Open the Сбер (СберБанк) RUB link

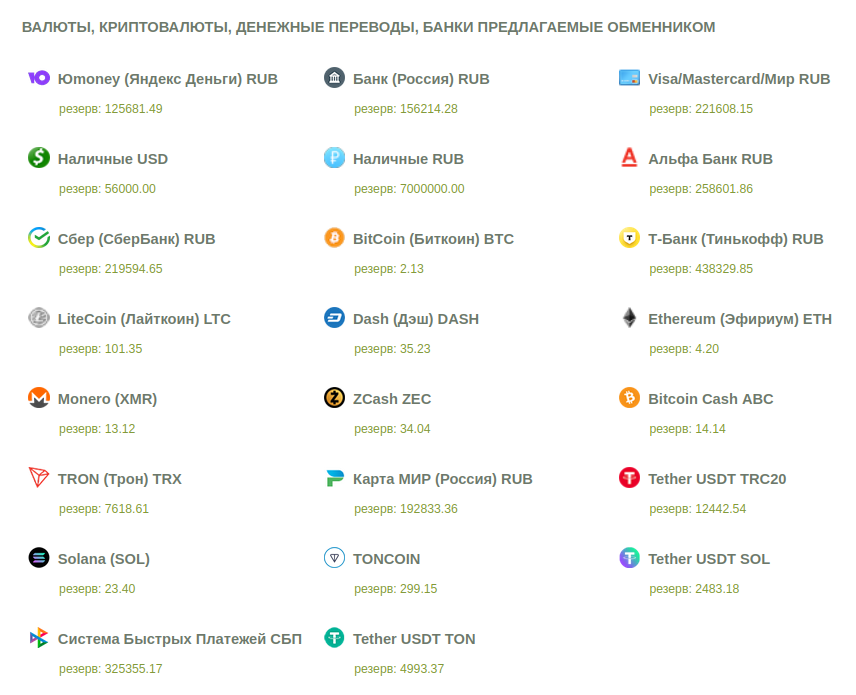[x=136, y=239]
